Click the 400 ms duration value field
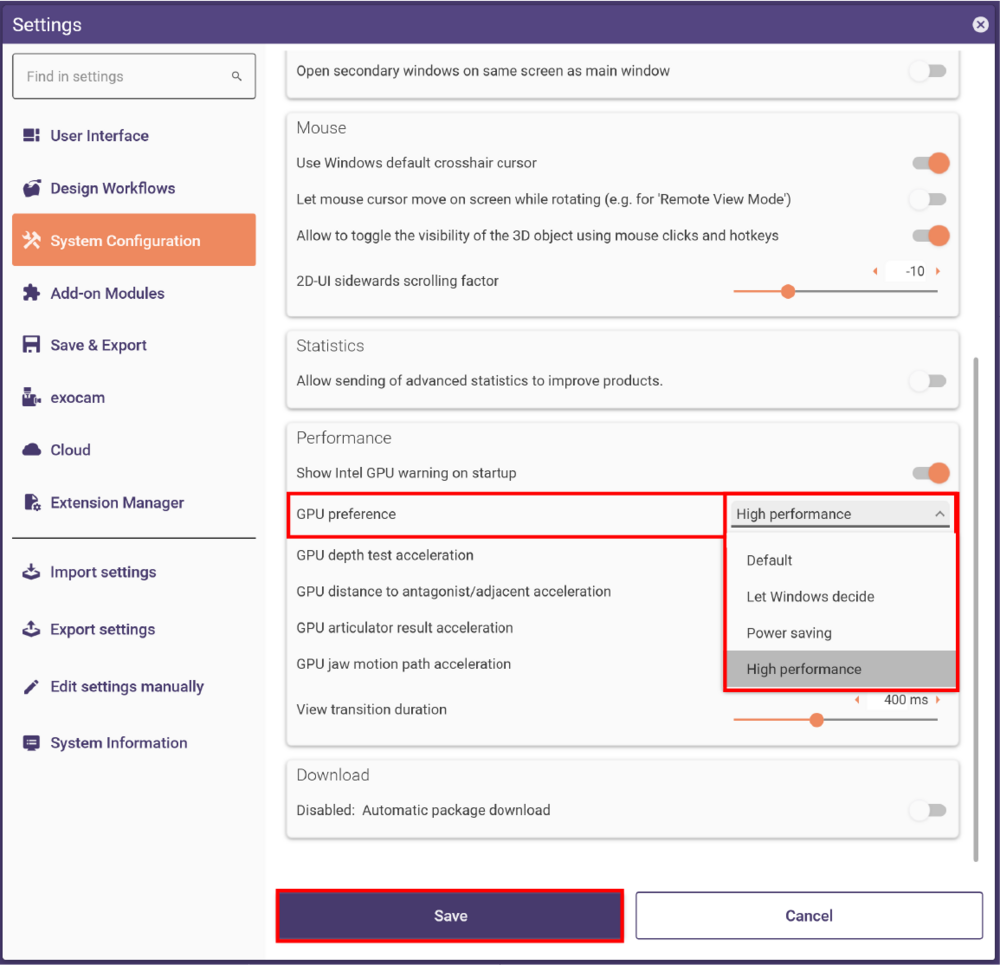 pyautogui.click(x=898, y=700)
